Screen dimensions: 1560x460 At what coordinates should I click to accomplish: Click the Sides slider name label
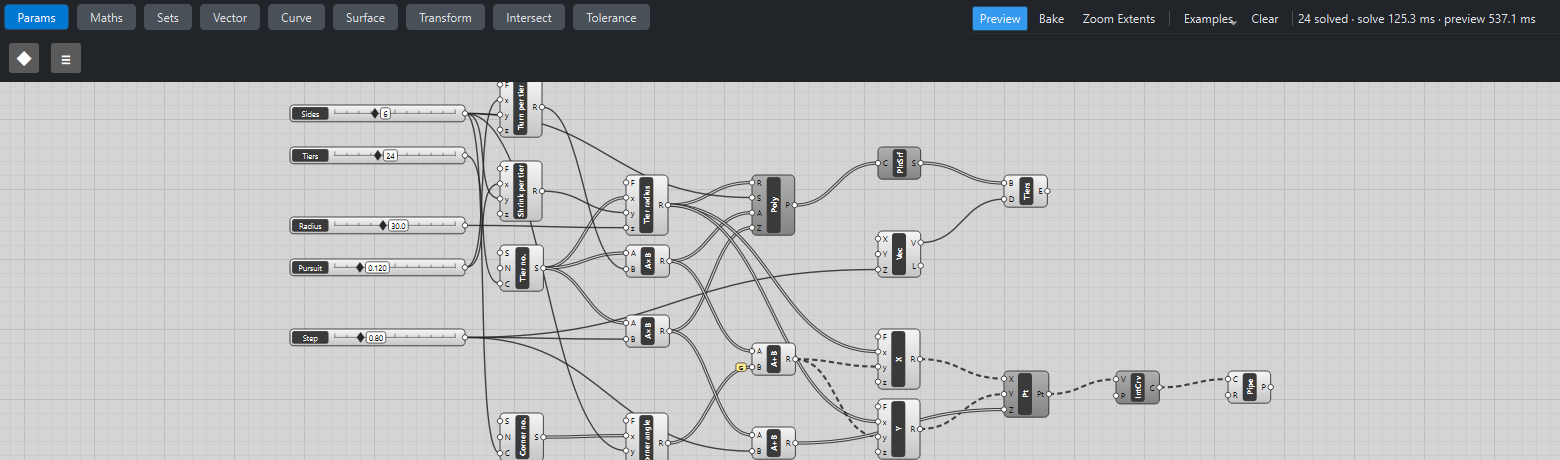tap(311, 114)
